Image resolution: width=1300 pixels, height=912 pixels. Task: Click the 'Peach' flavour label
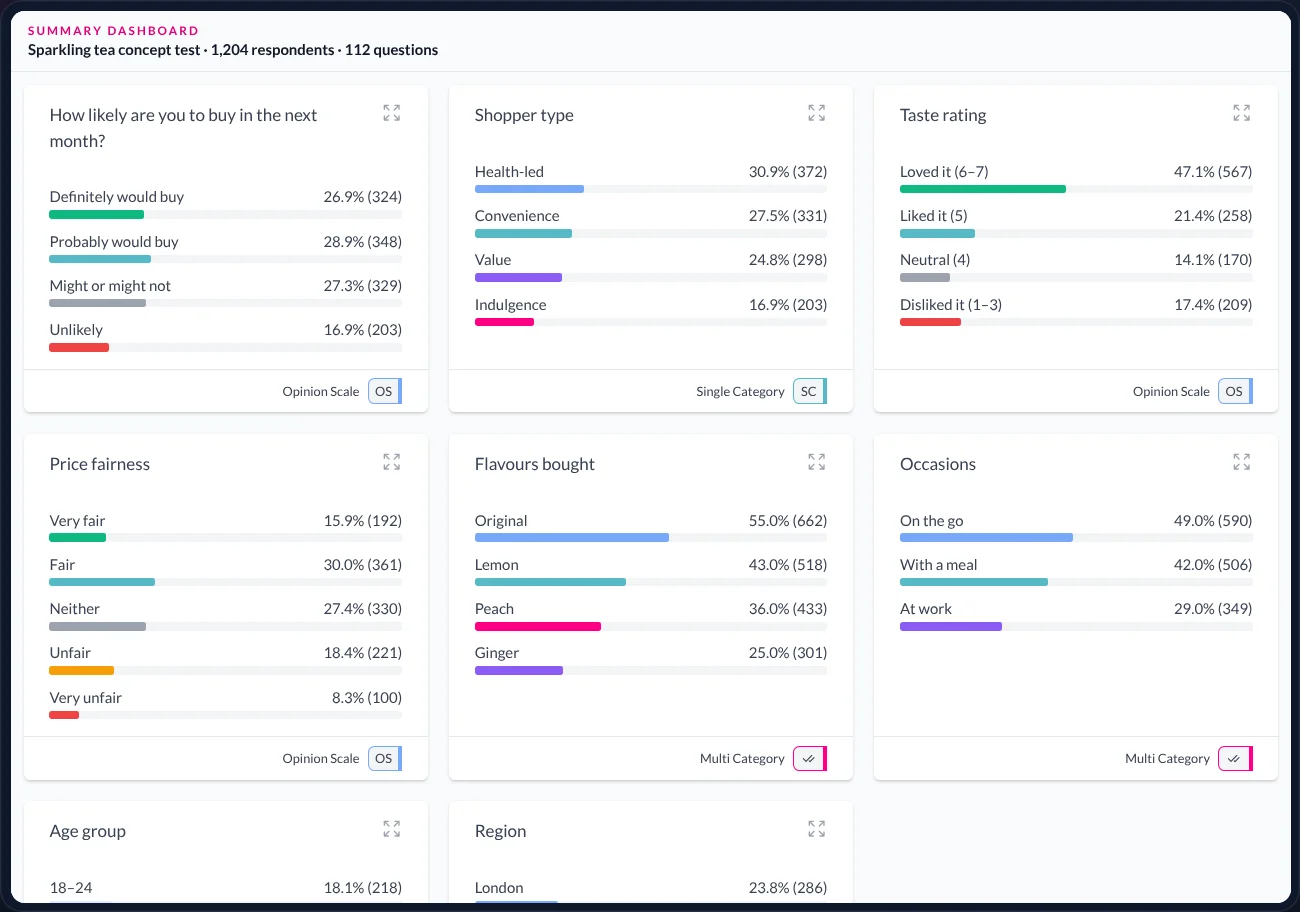[x=494, y=609]
